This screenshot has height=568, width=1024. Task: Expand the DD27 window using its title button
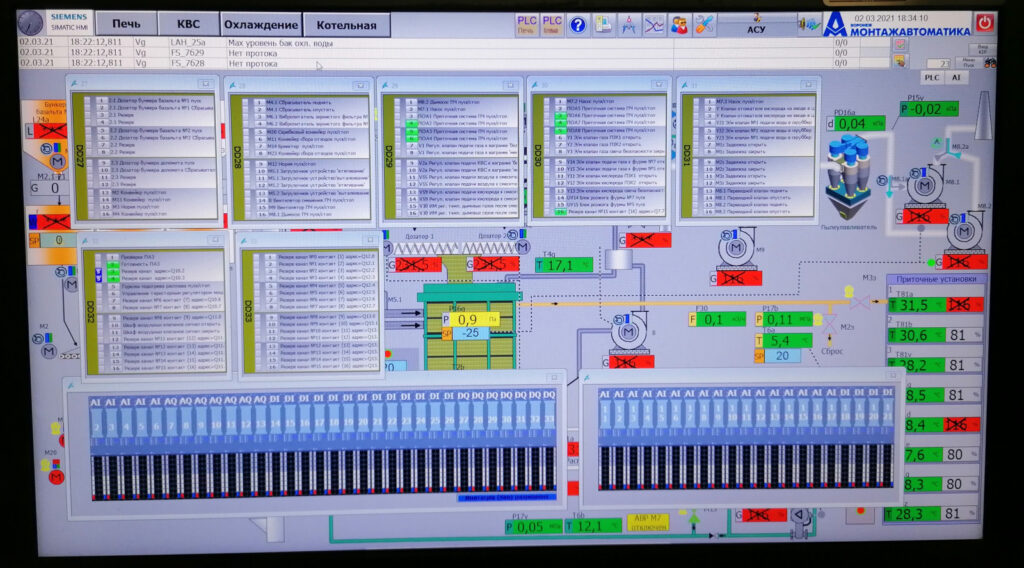coord(206,85)
